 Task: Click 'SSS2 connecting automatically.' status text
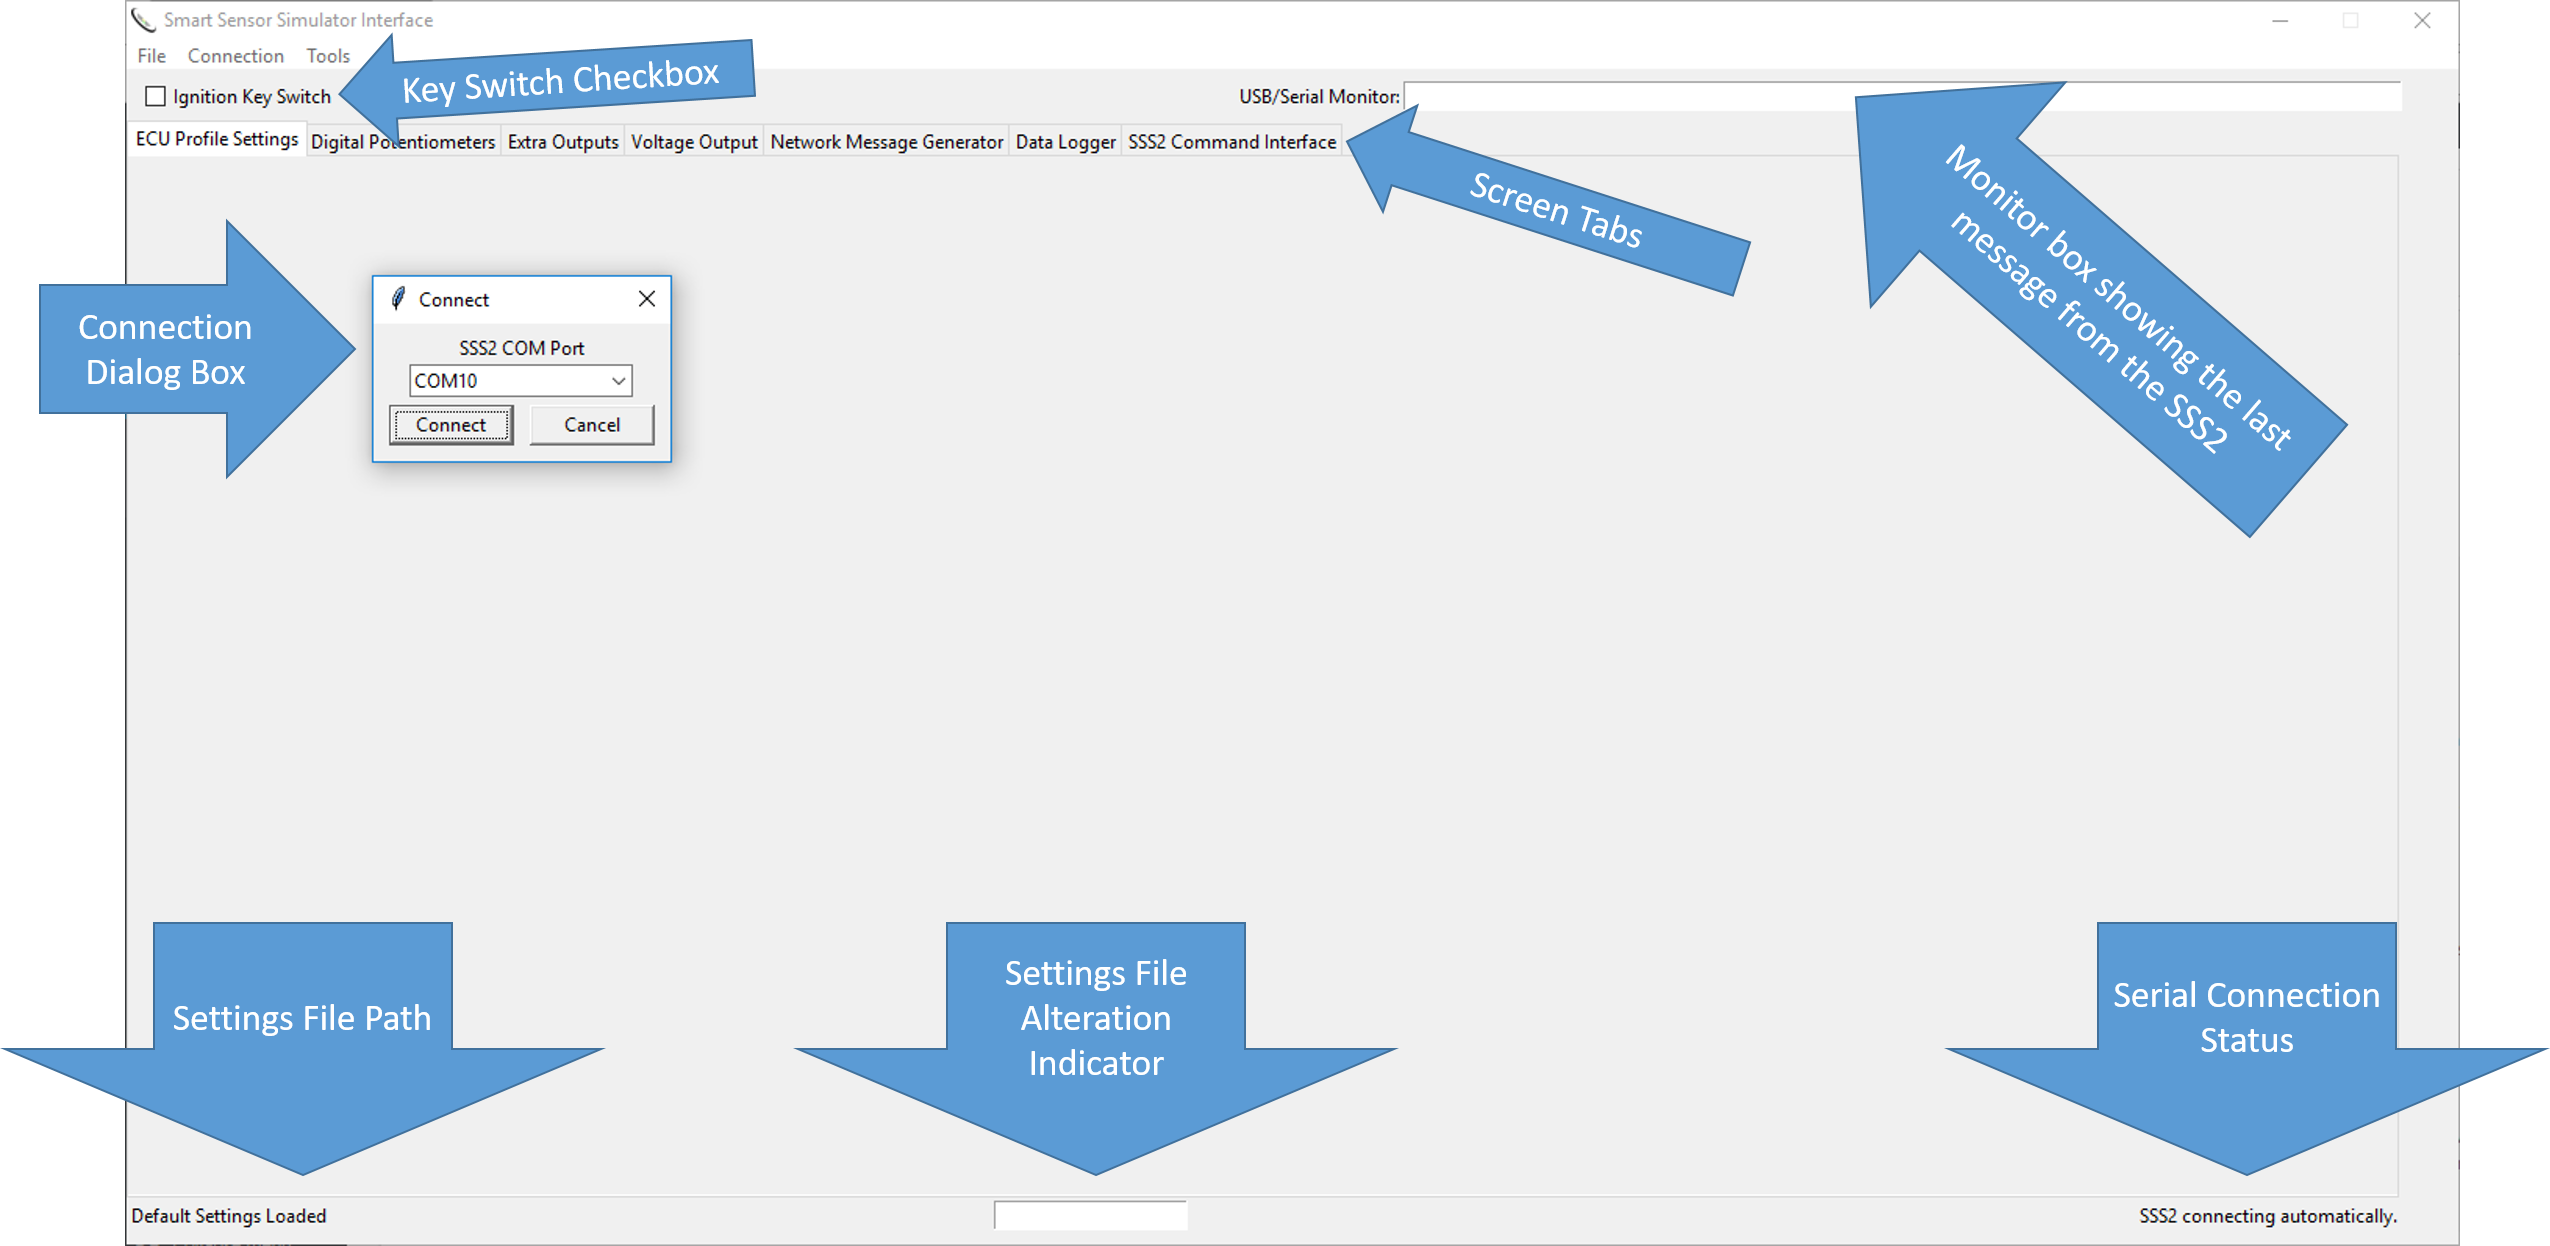pyautogui.click(x=2268, y=1216)
